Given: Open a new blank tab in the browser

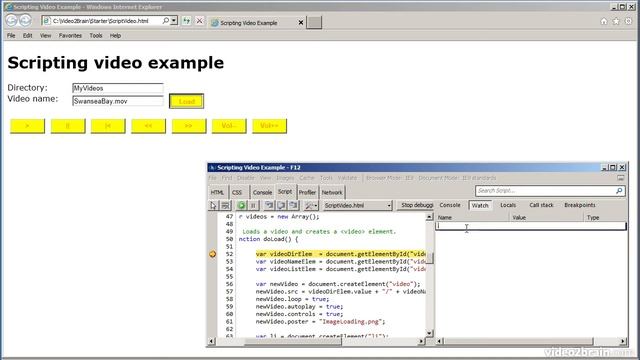Looking at the screenshot, I should pyautogui.click(x=314, y=22).
